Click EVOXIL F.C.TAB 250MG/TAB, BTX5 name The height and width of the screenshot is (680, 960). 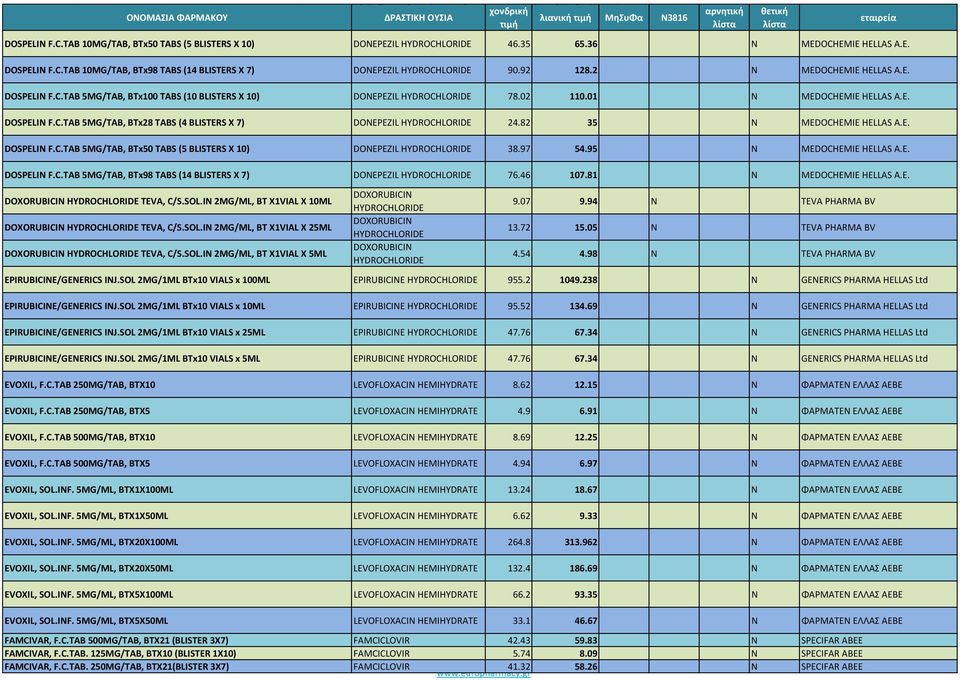[77, 411]
